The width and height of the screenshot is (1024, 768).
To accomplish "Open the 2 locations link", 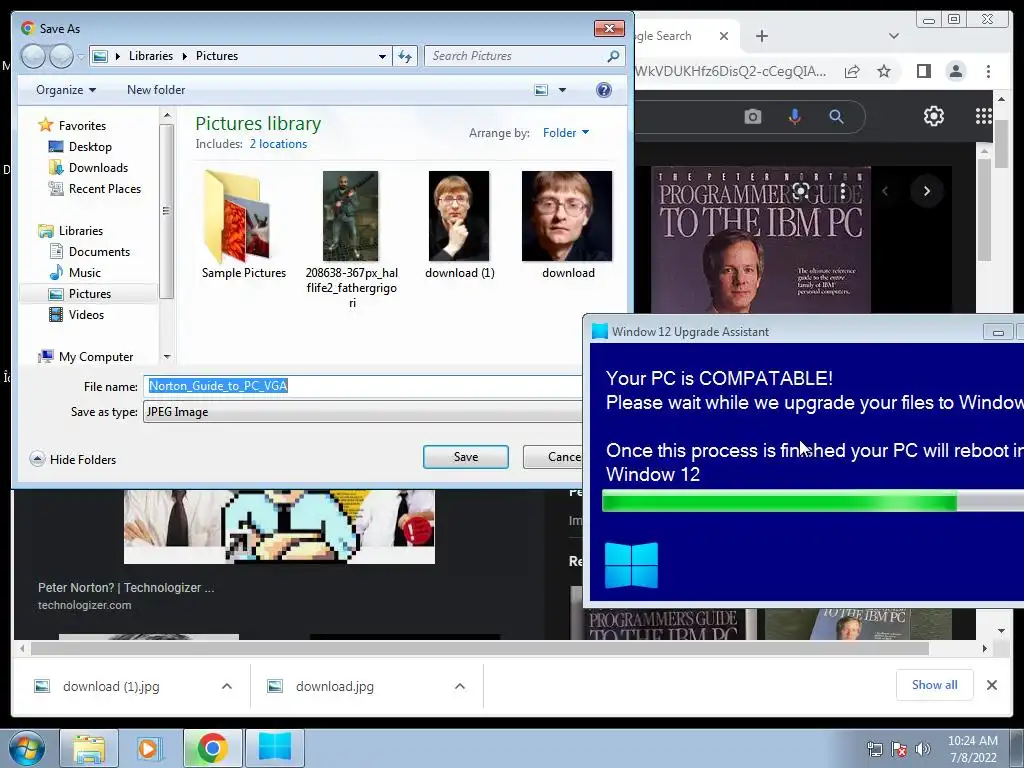I will (x=278, y=144).
